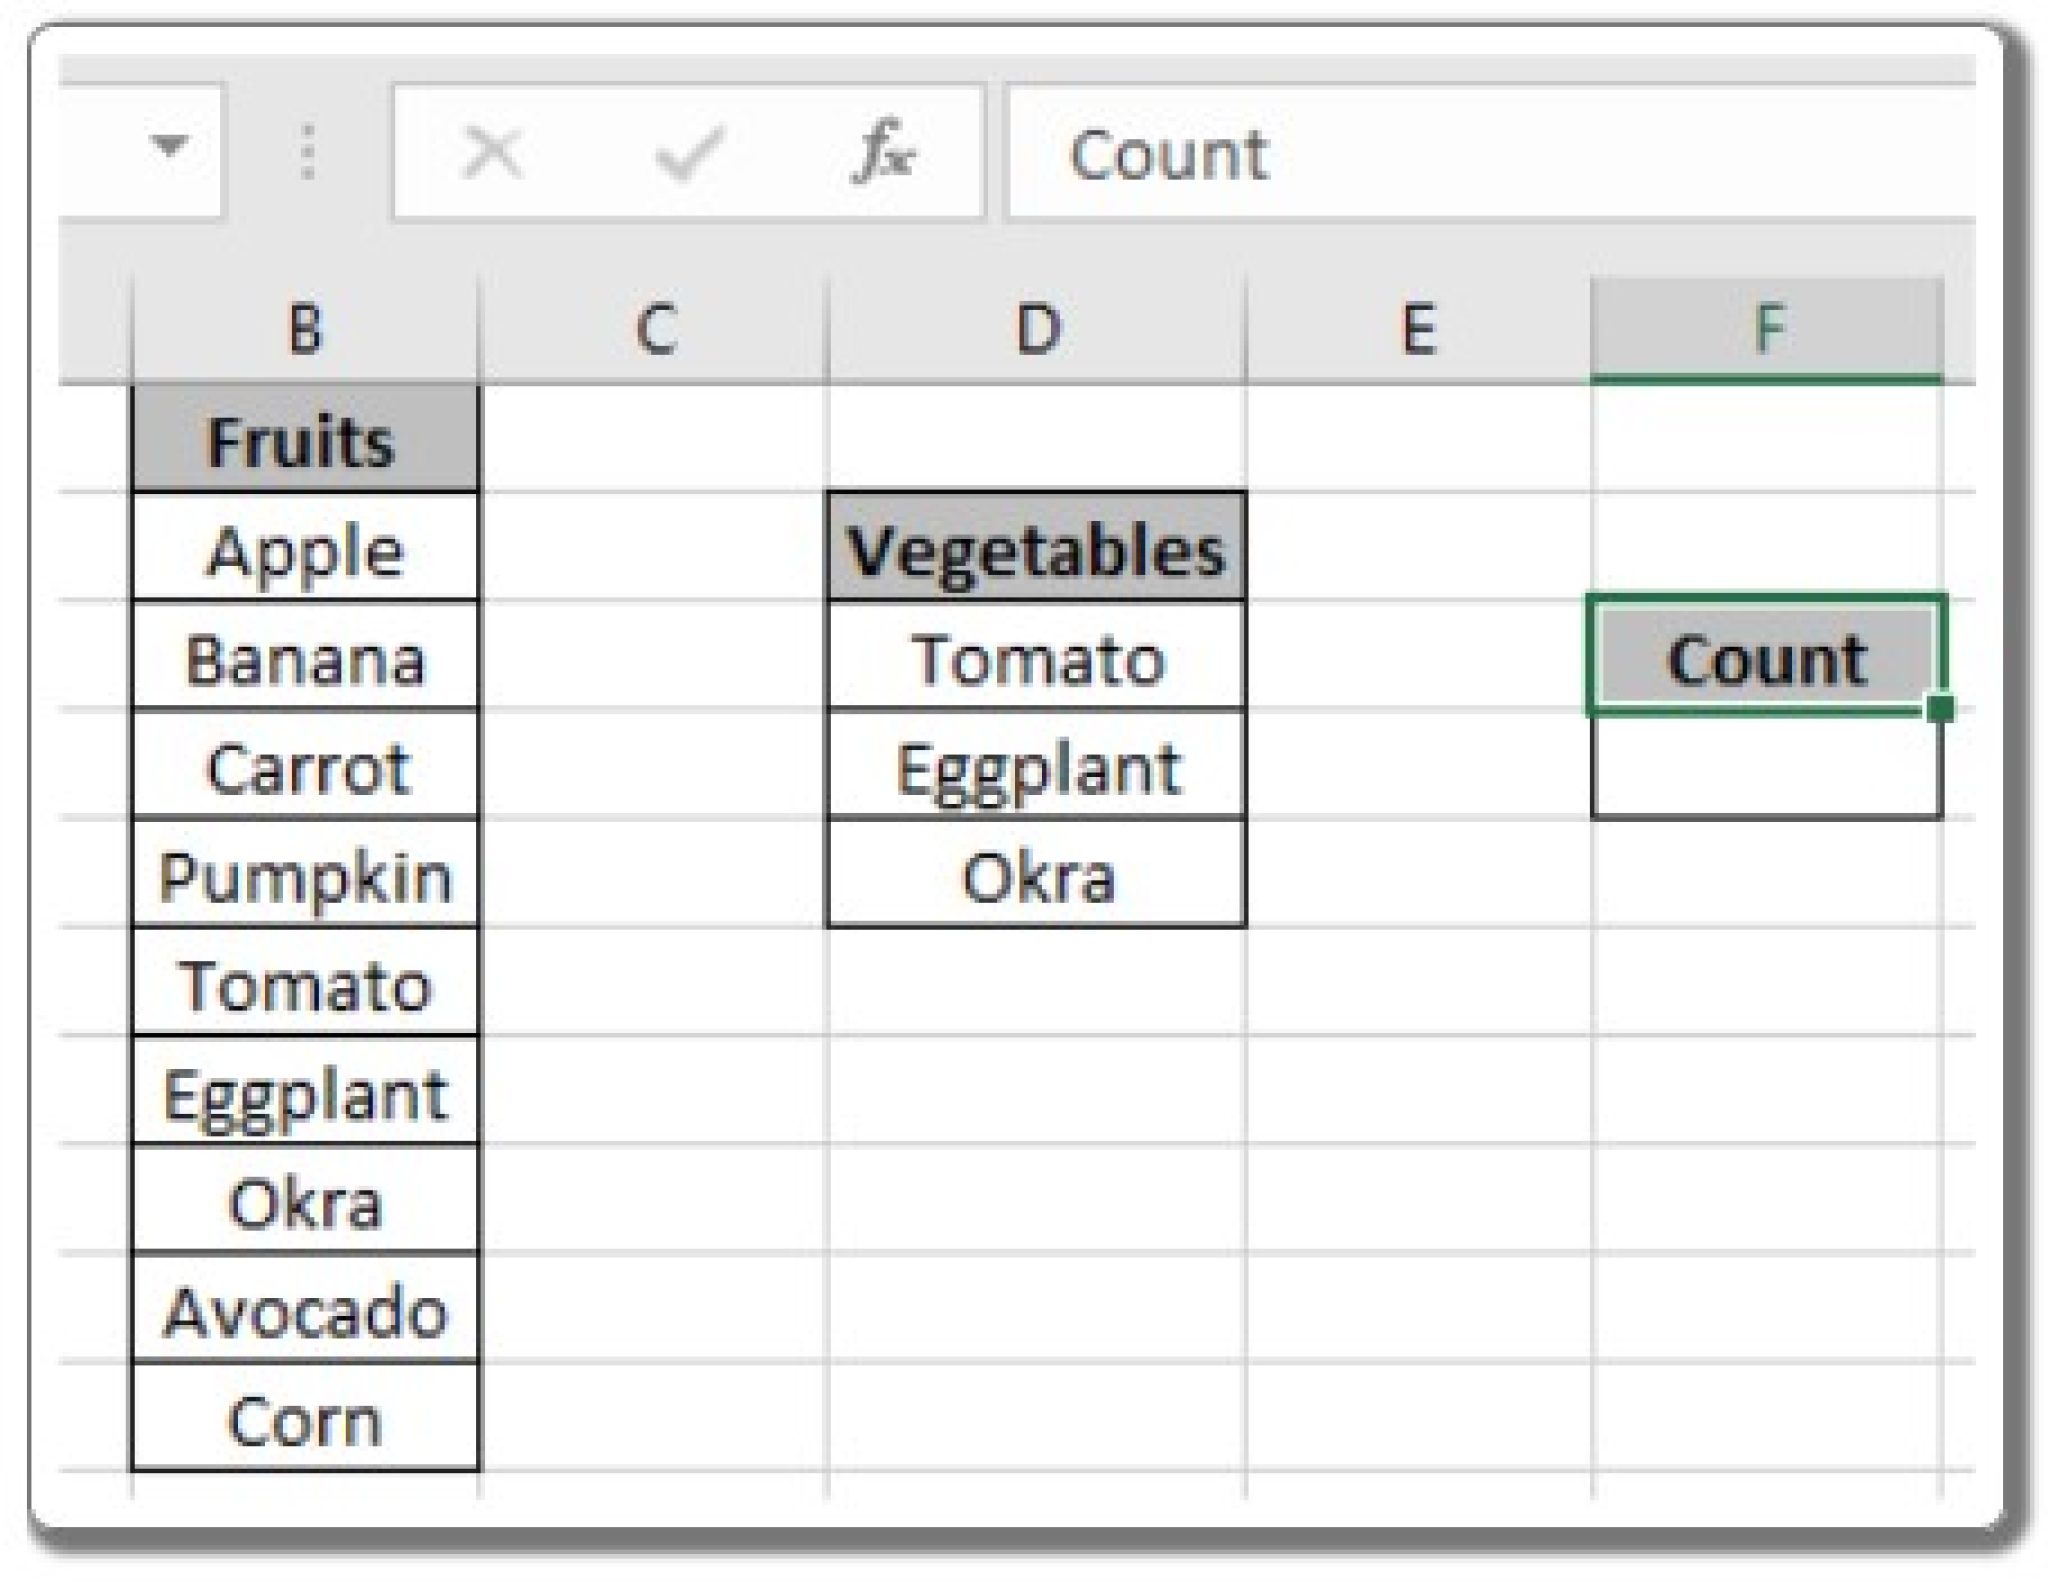Click the vertical ellipsis separator icon
2048x1590 pixels.
(307, 150)
